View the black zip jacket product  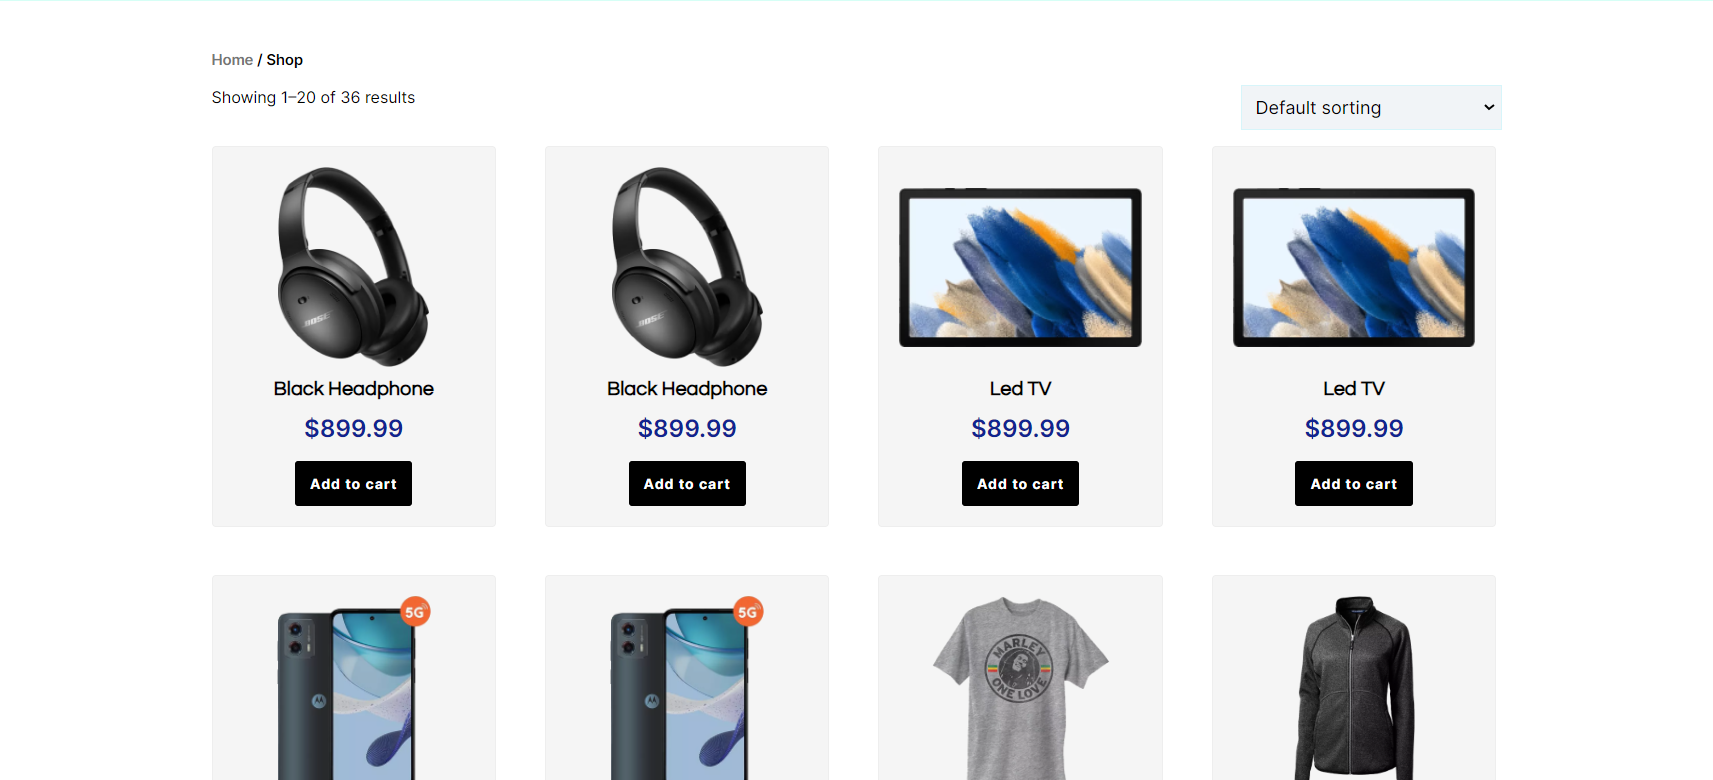tap(1354, 688)
